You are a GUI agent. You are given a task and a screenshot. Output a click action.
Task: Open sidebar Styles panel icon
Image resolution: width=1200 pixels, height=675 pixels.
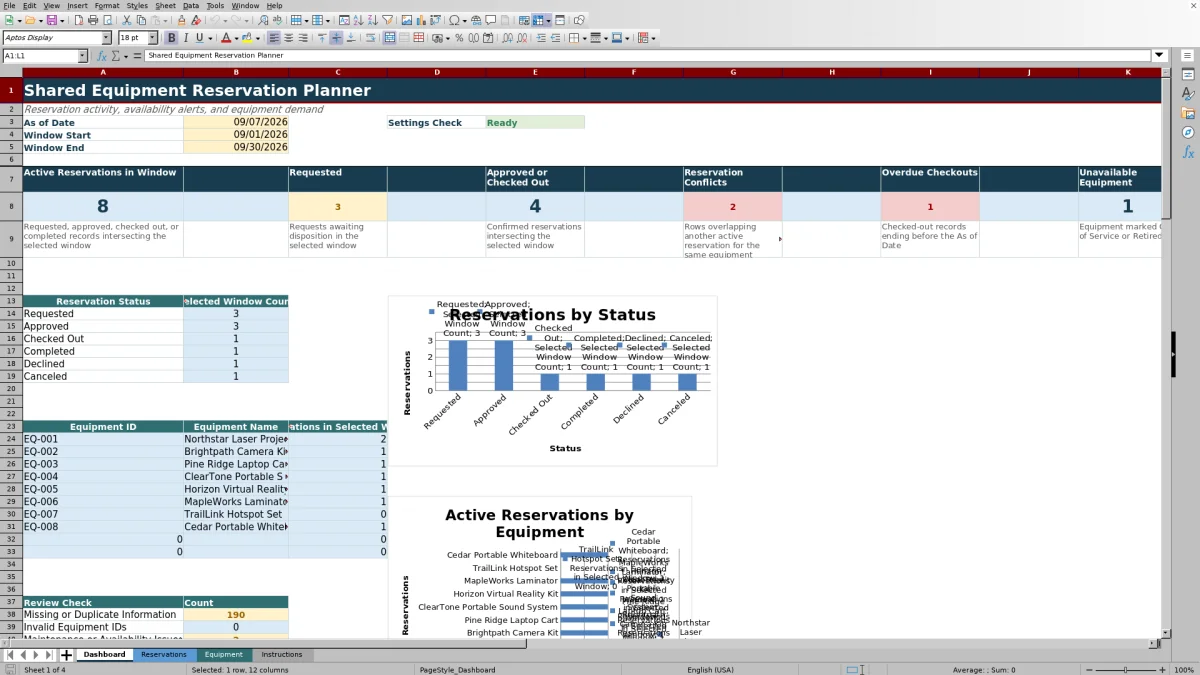(x=1188, y=94)
